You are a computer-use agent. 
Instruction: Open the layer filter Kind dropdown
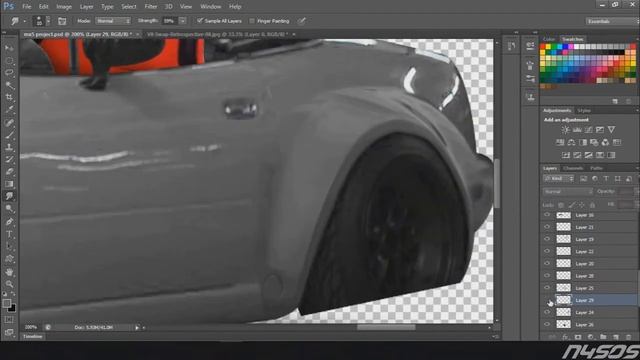click(558, 179)
